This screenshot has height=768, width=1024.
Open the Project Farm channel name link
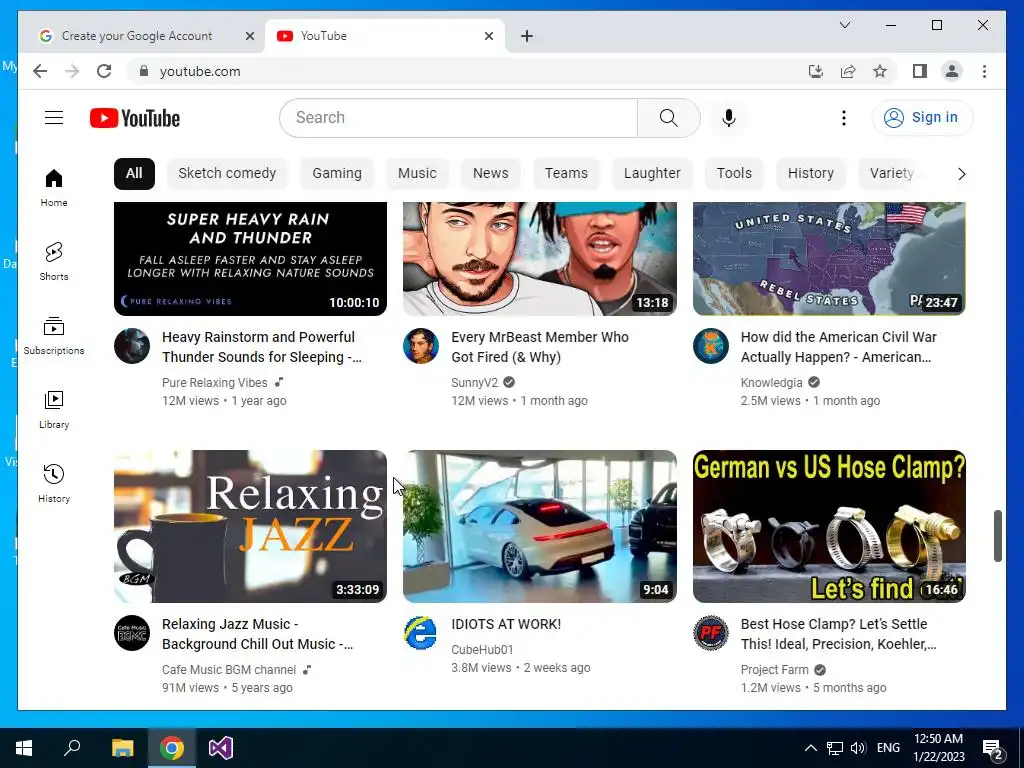pos(774,669)
